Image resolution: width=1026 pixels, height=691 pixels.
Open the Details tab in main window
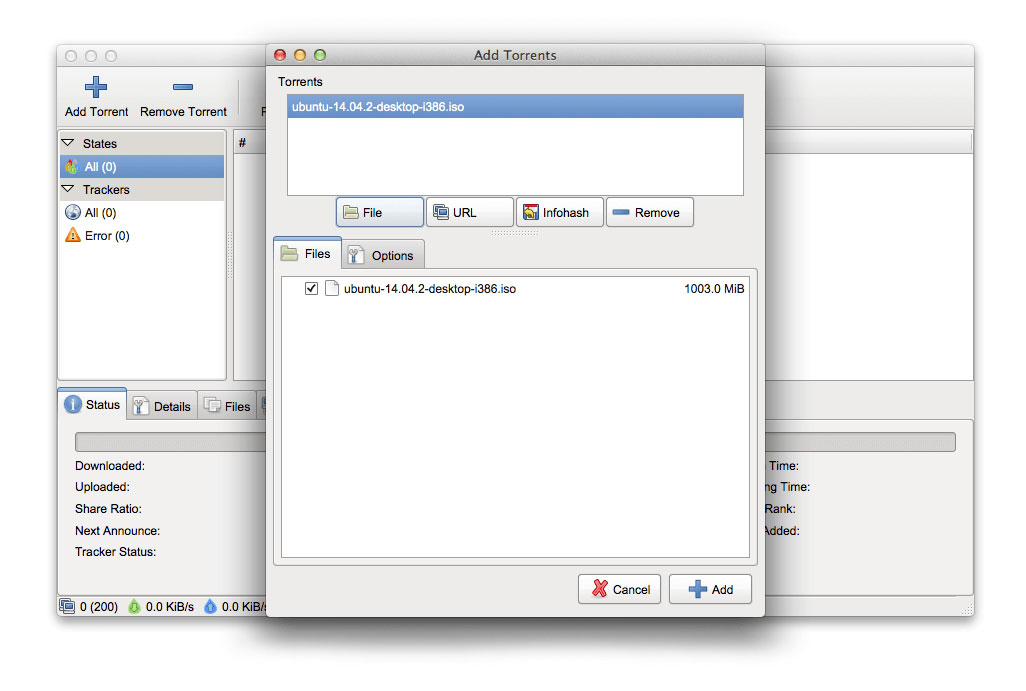tap(162, 406)
